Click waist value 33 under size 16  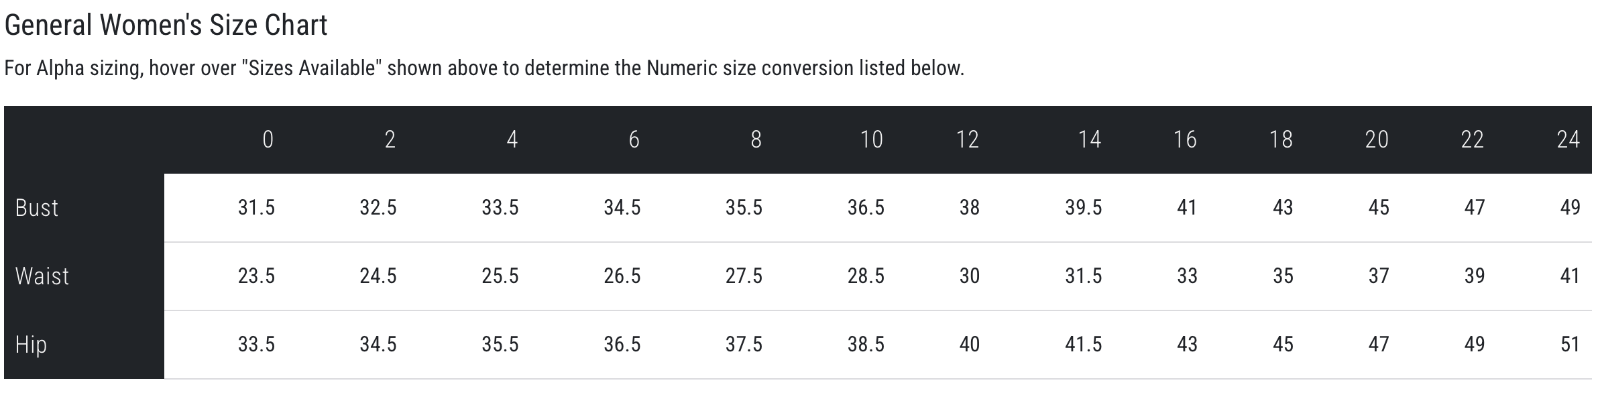point(1187,276)
